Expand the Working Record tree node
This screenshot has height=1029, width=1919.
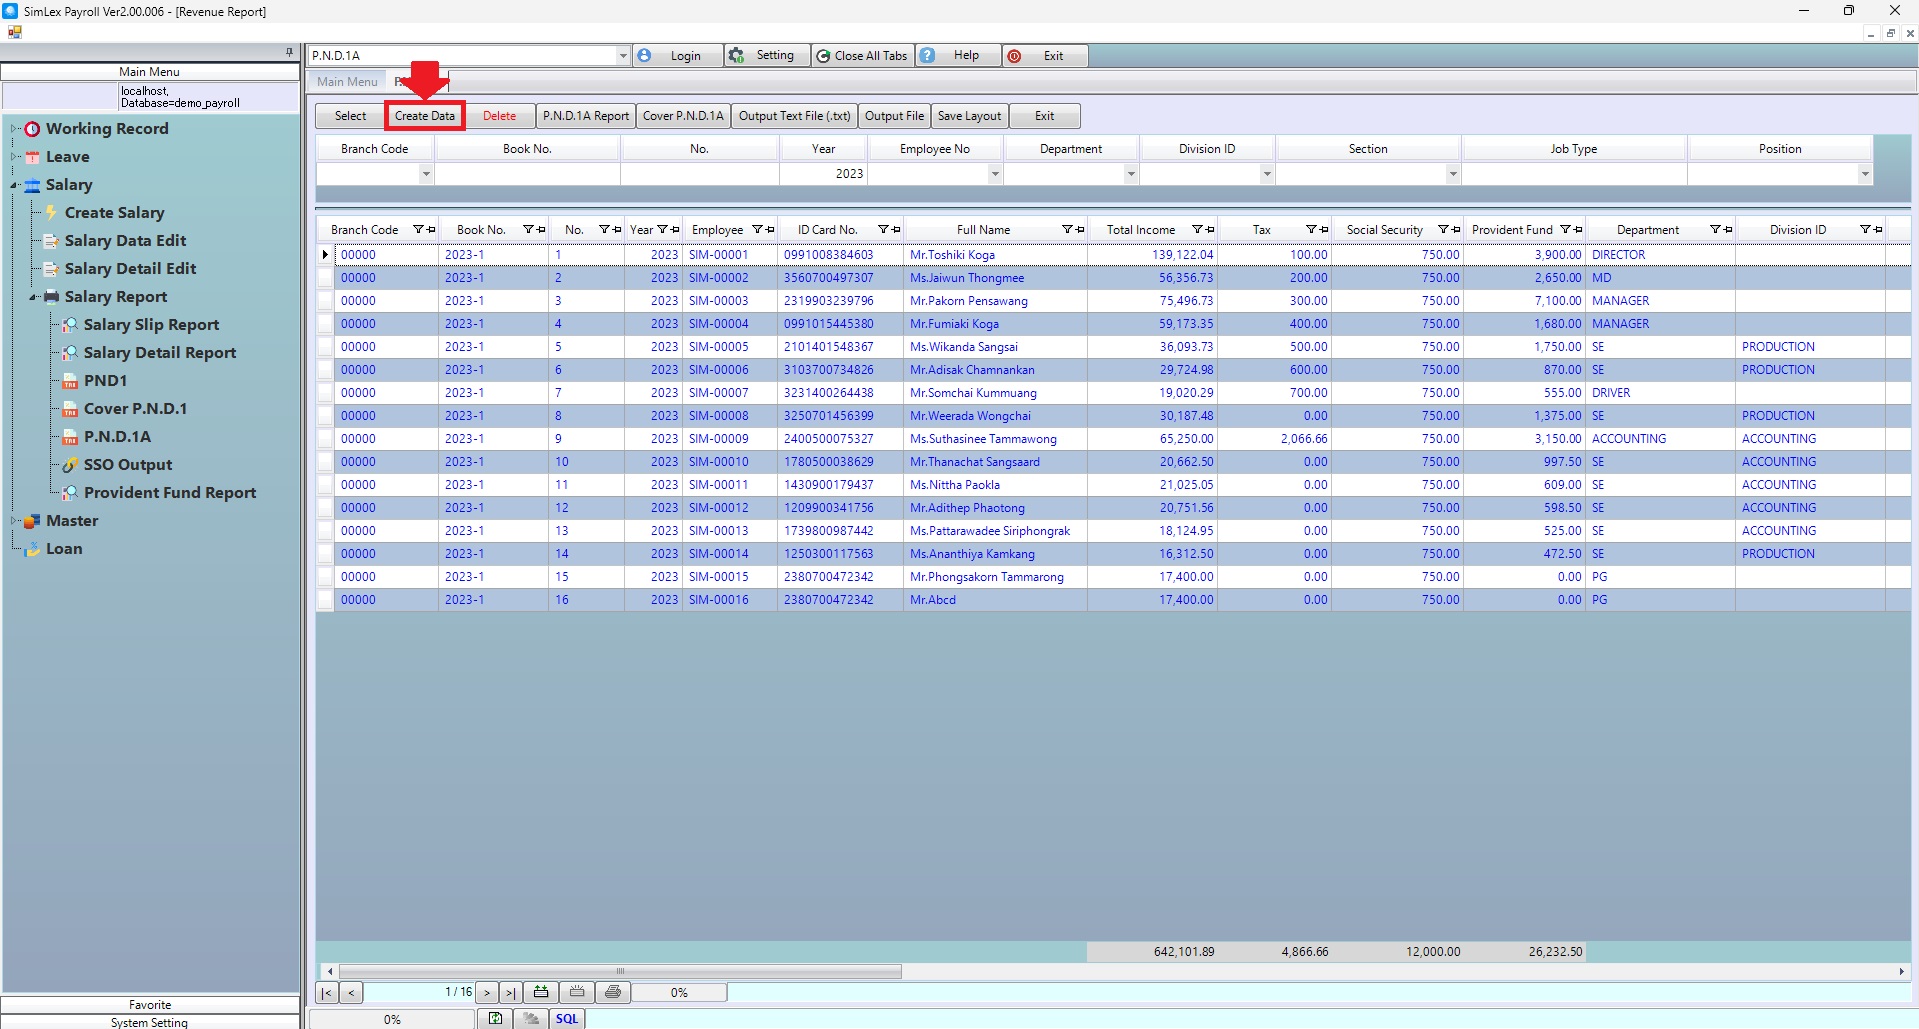pos(14,129)
